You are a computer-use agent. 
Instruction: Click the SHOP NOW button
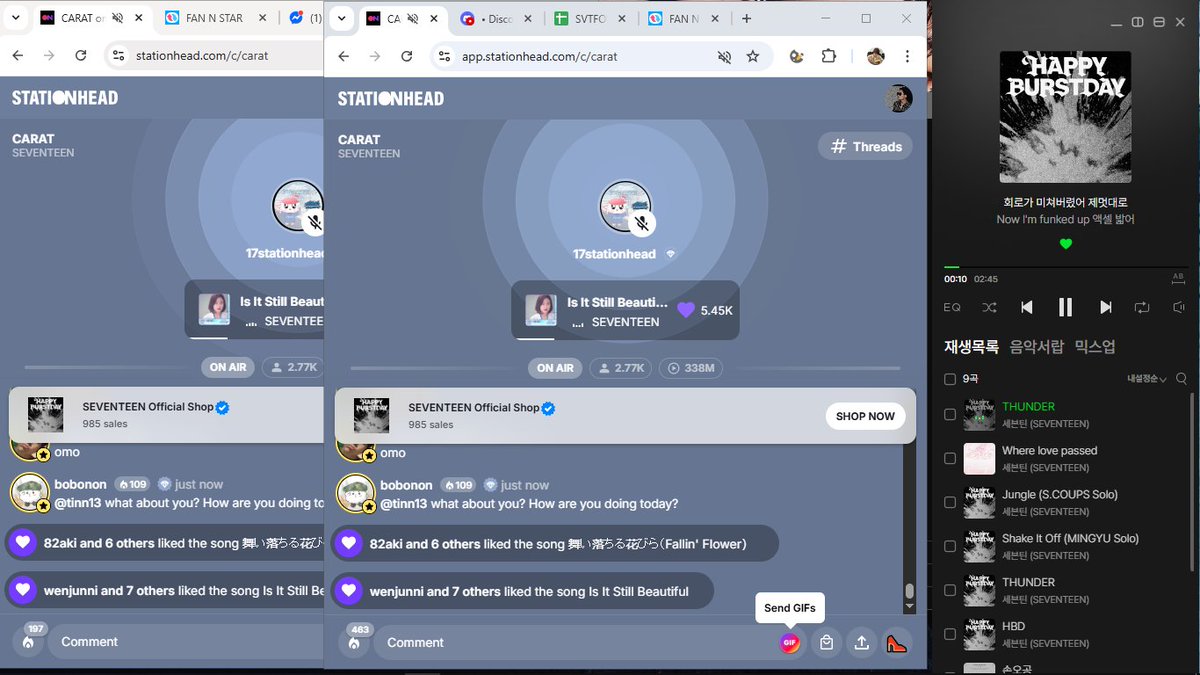tap(865, 416)
